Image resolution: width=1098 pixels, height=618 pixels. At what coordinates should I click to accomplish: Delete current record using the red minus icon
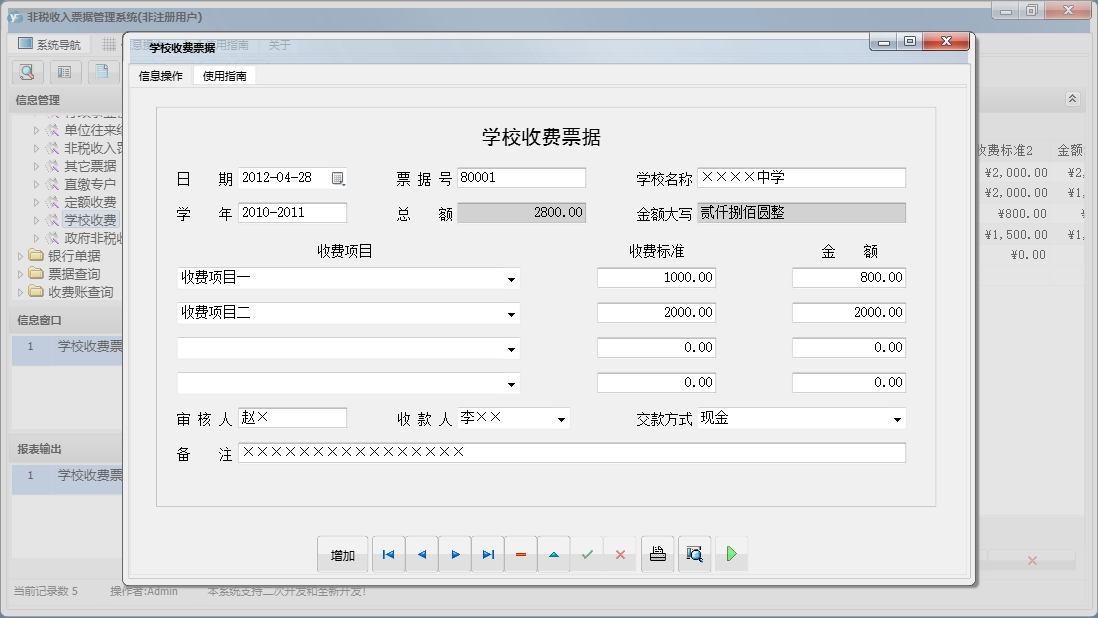tap(521, 553)
